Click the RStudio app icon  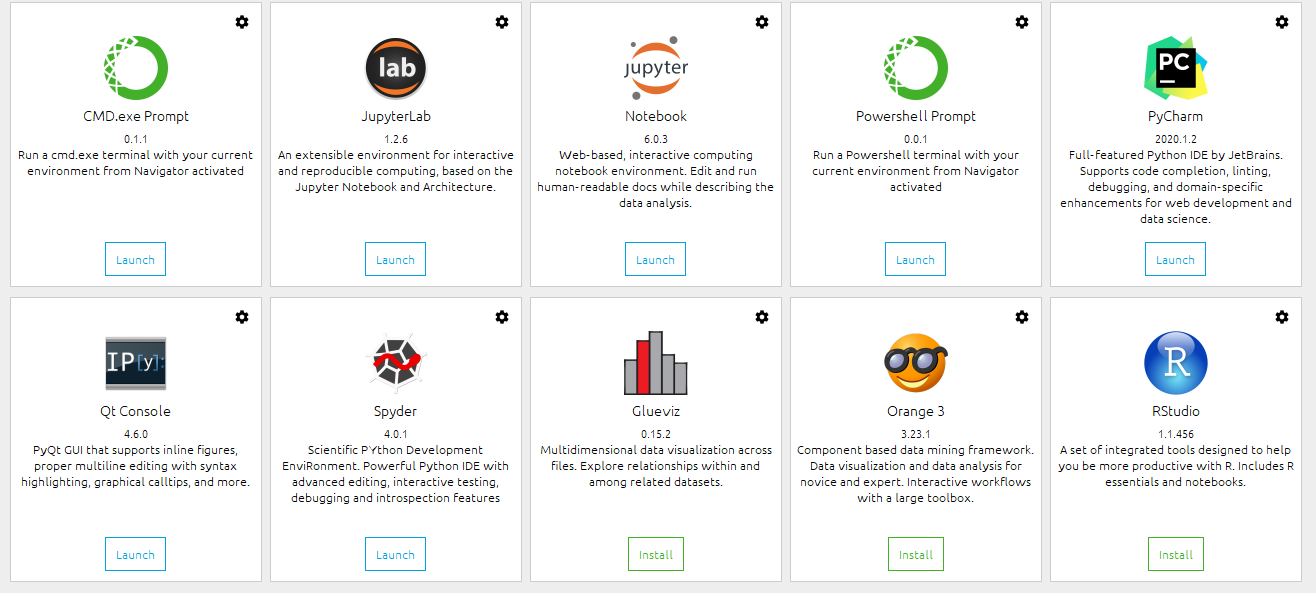tap(1175, 362)
